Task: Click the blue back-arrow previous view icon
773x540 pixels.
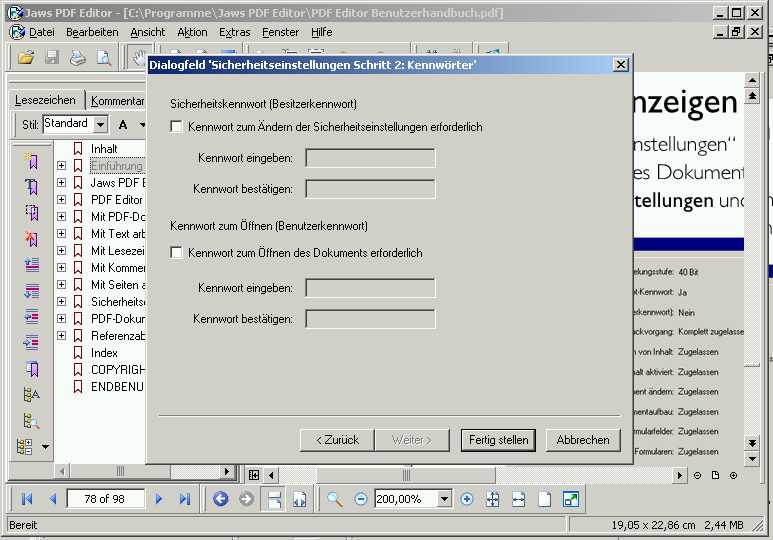Action: 220,499
